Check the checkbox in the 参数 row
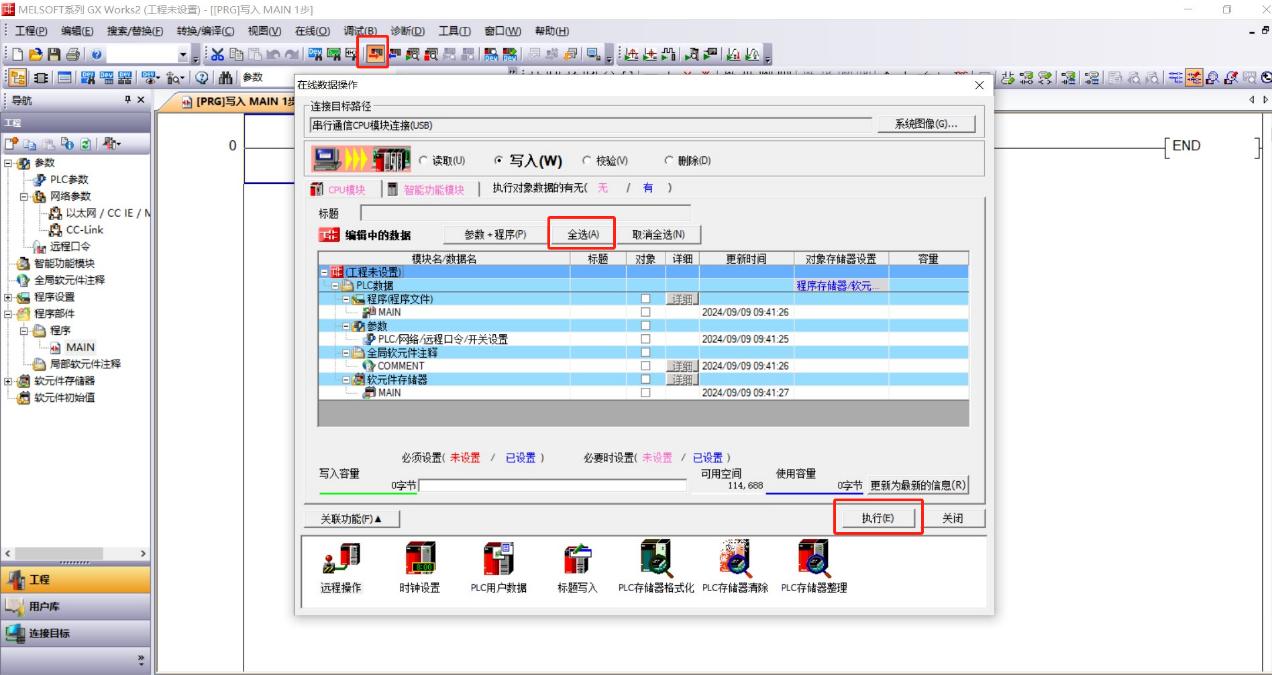The width and height of the screenshot is (1272, 675). pyautogui.click(x=645, y=326)
